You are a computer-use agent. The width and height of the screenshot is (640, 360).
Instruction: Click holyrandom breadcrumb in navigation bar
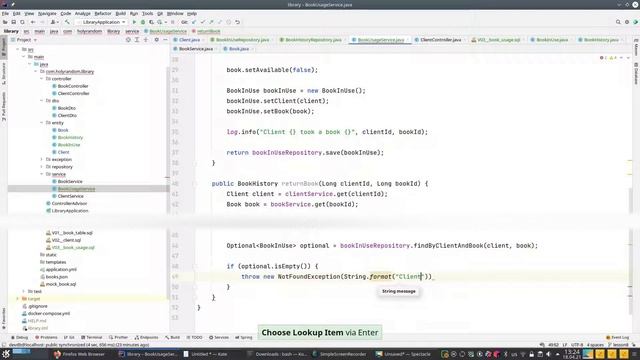[89, 31]
